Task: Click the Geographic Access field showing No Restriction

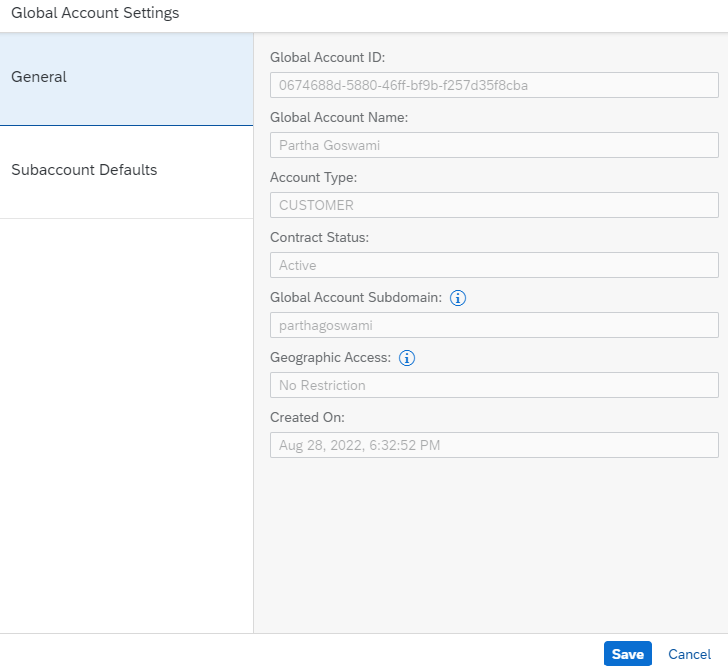Action: 494,385
